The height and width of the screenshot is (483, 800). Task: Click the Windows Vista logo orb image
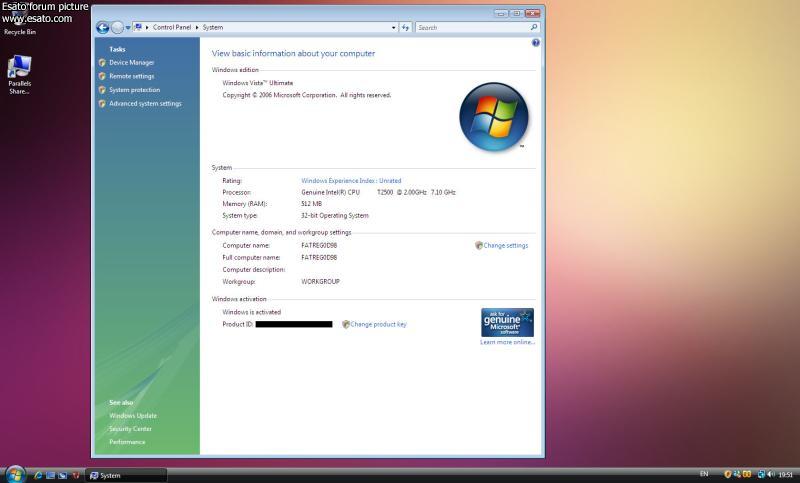coord(494,117)
